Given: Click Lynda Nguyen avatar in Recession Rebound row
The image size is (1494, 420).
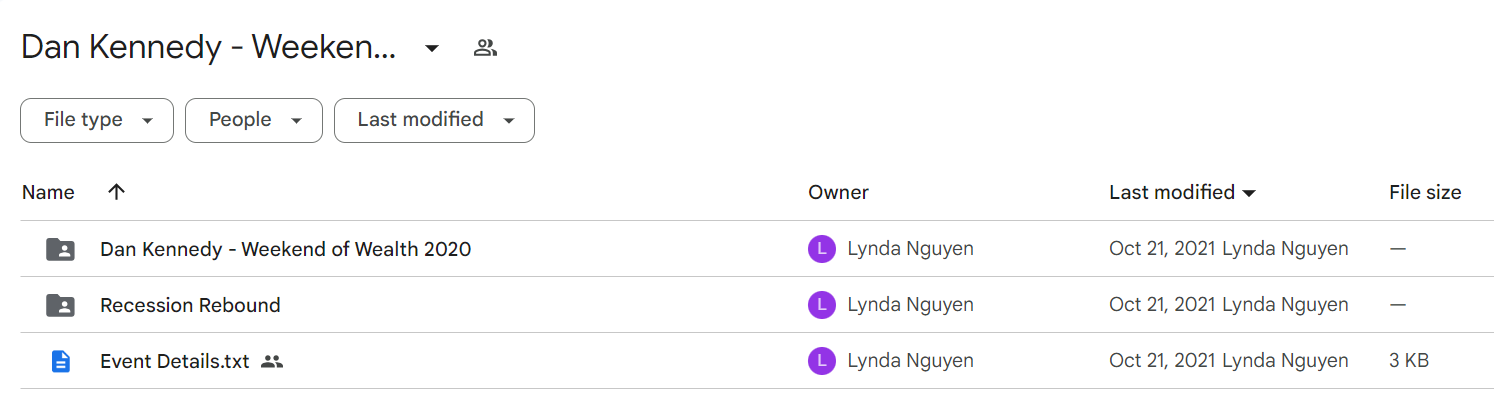Looking at the screenshot, I should tap(821, 305).
